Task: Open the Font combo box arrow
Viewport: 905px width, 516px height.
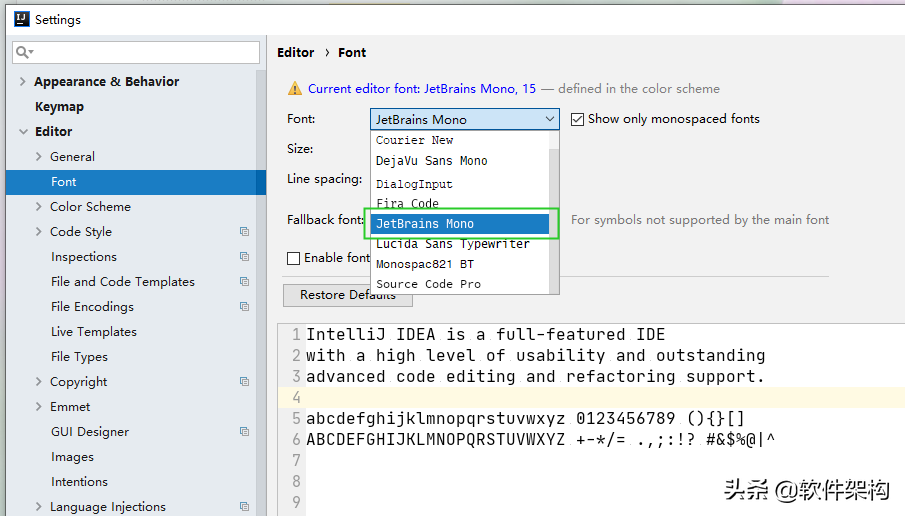Action: [549, 119]
